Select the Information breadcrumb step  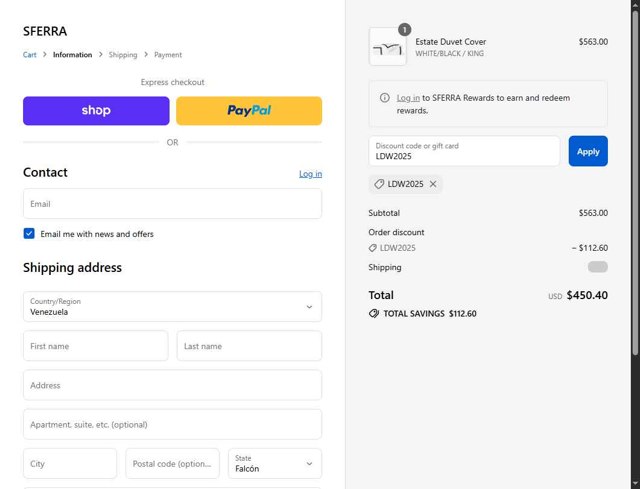point(72,55)
